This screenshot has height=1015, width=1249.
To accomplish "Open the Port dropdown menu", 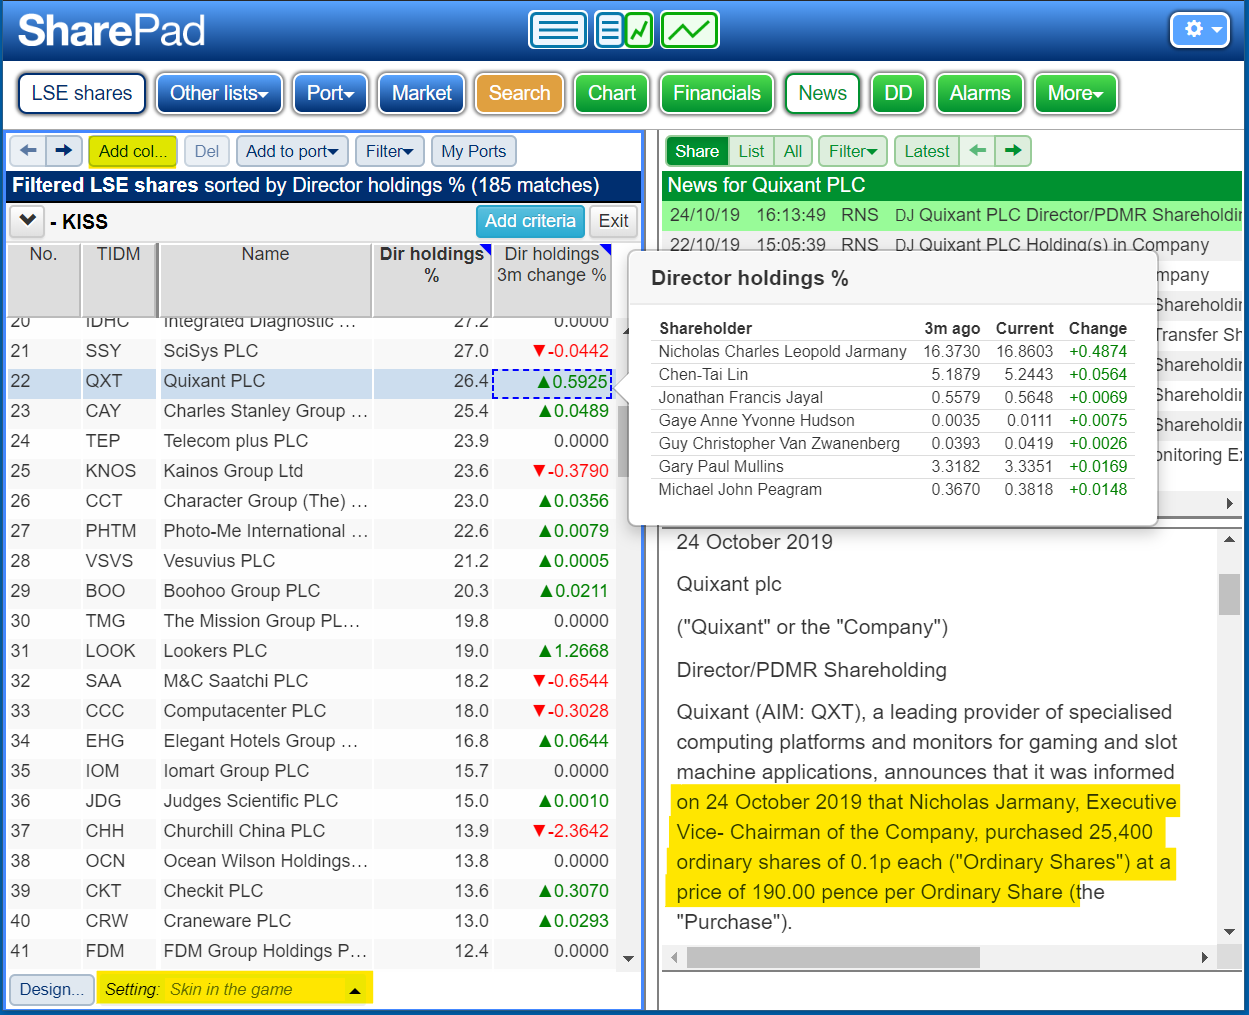I will click(331, 93).
